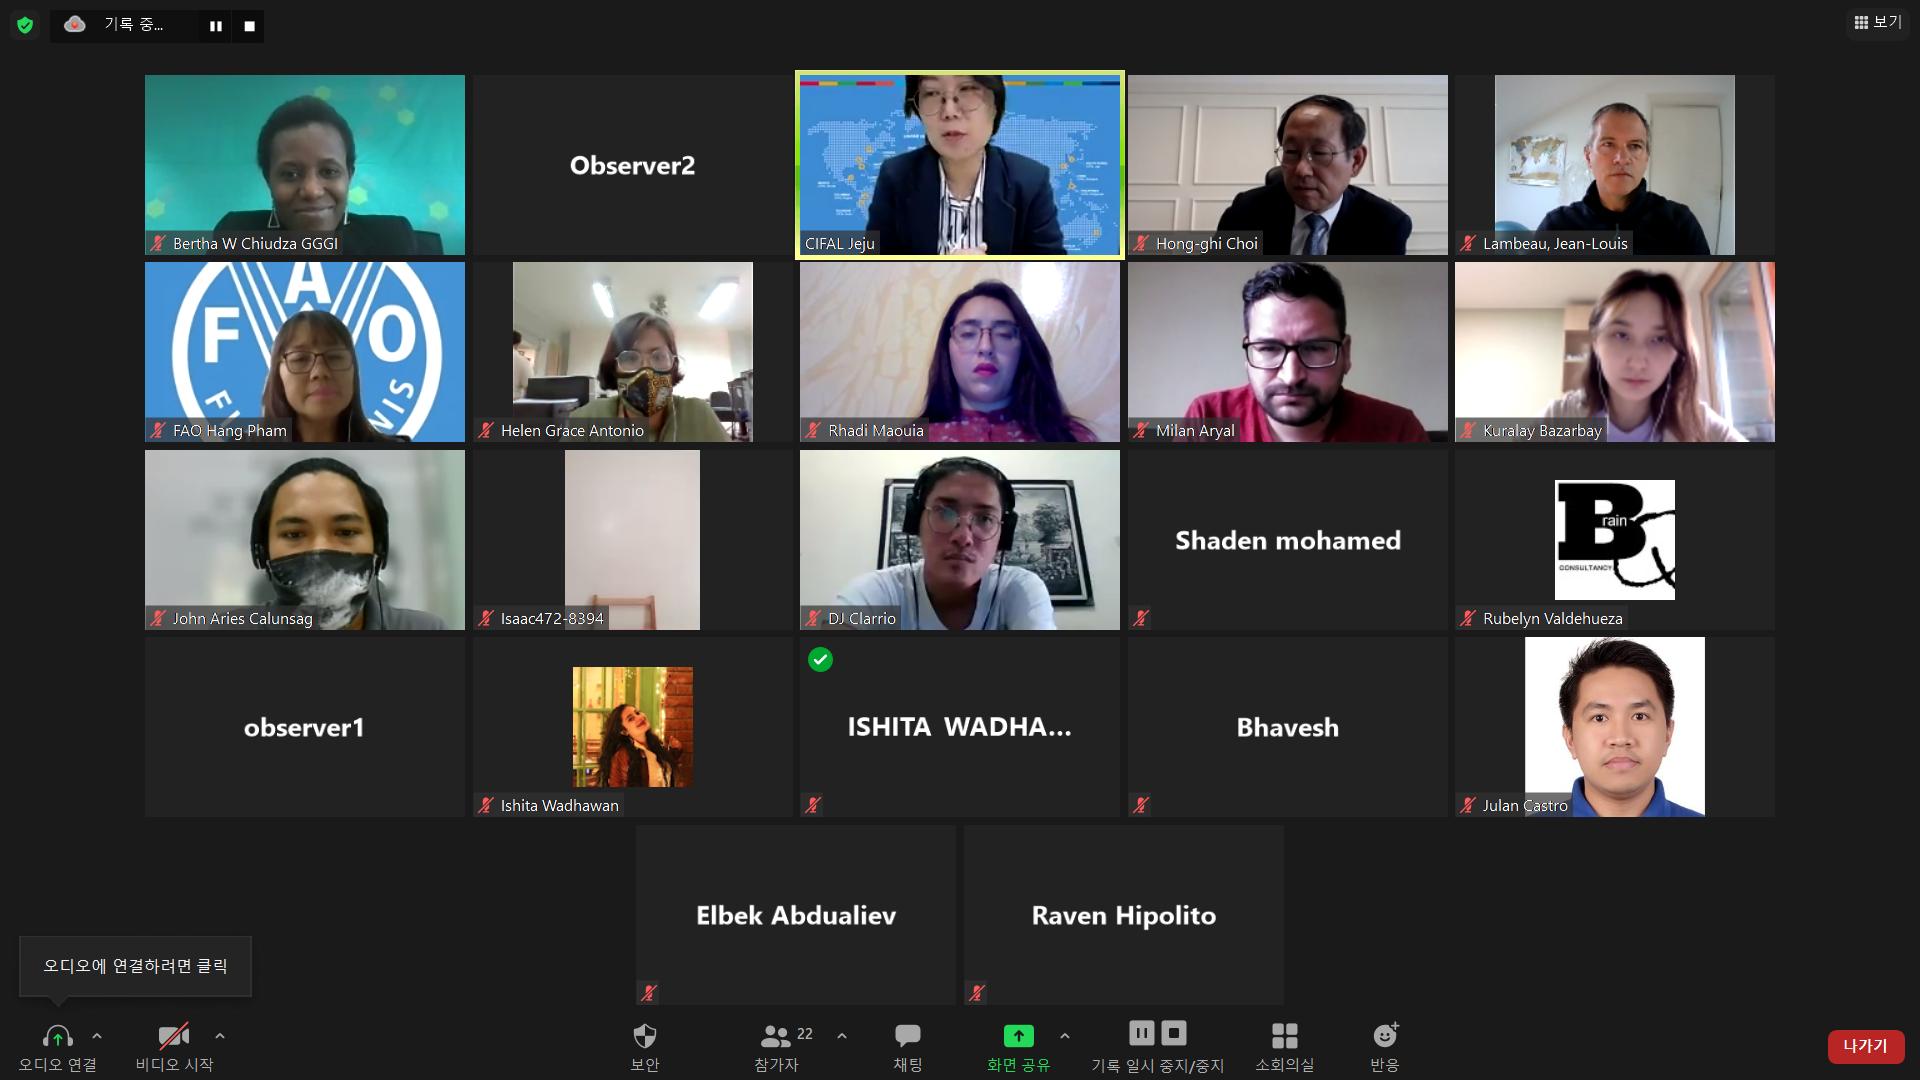Pause recording from the top-left indicator
The height and width of the screenshot is (1080, 1920).
click(215, 26)
